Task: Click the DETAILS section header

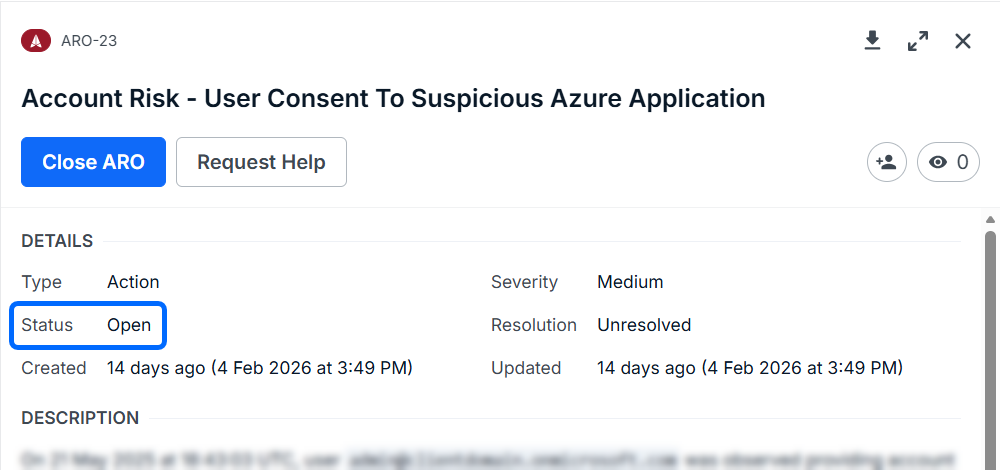Action: 57,241
